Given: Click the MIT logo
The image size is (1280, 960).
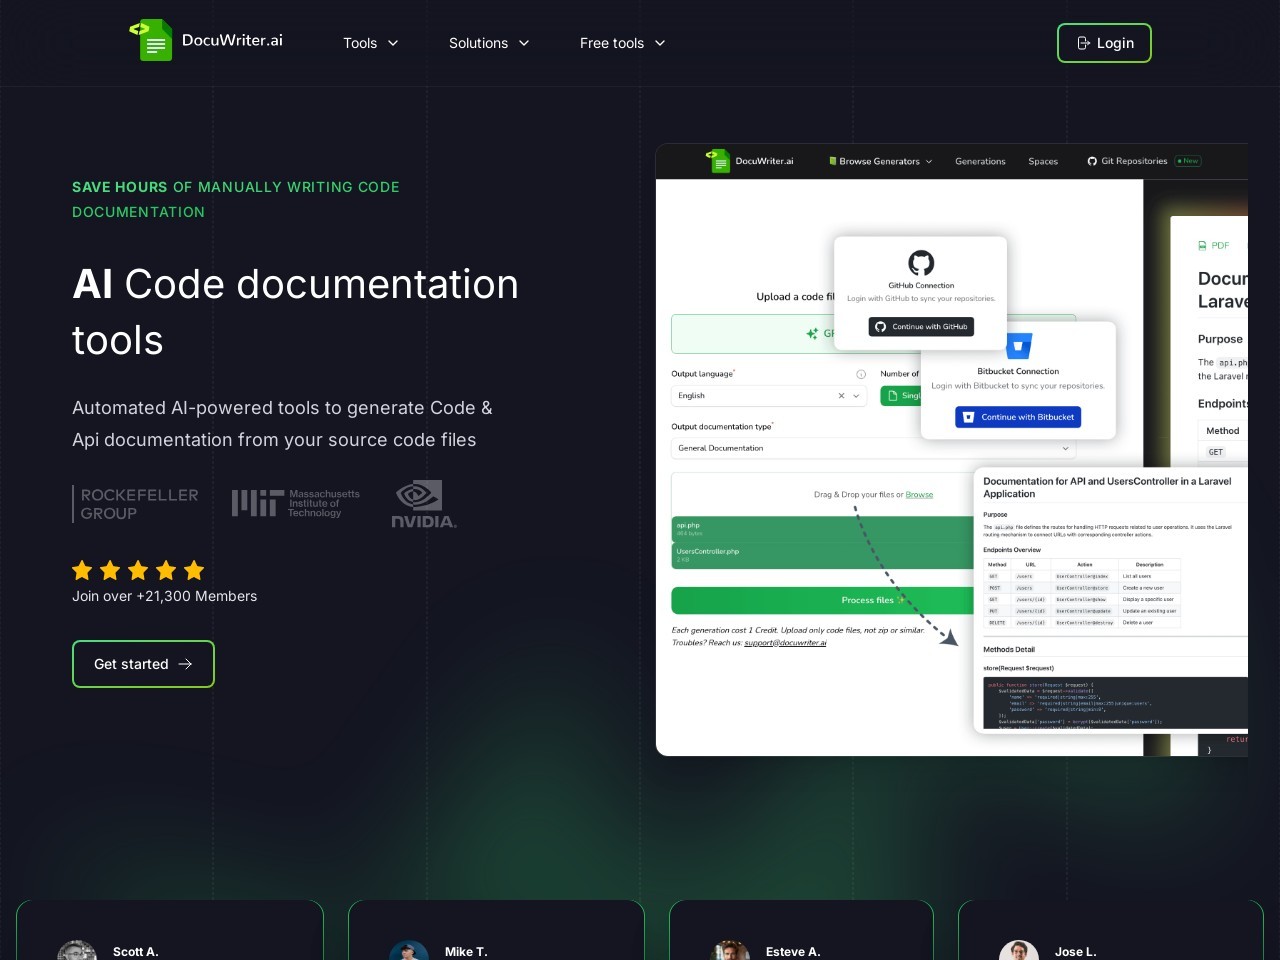Looking at the screenshot, I should [x=296, y=502].
